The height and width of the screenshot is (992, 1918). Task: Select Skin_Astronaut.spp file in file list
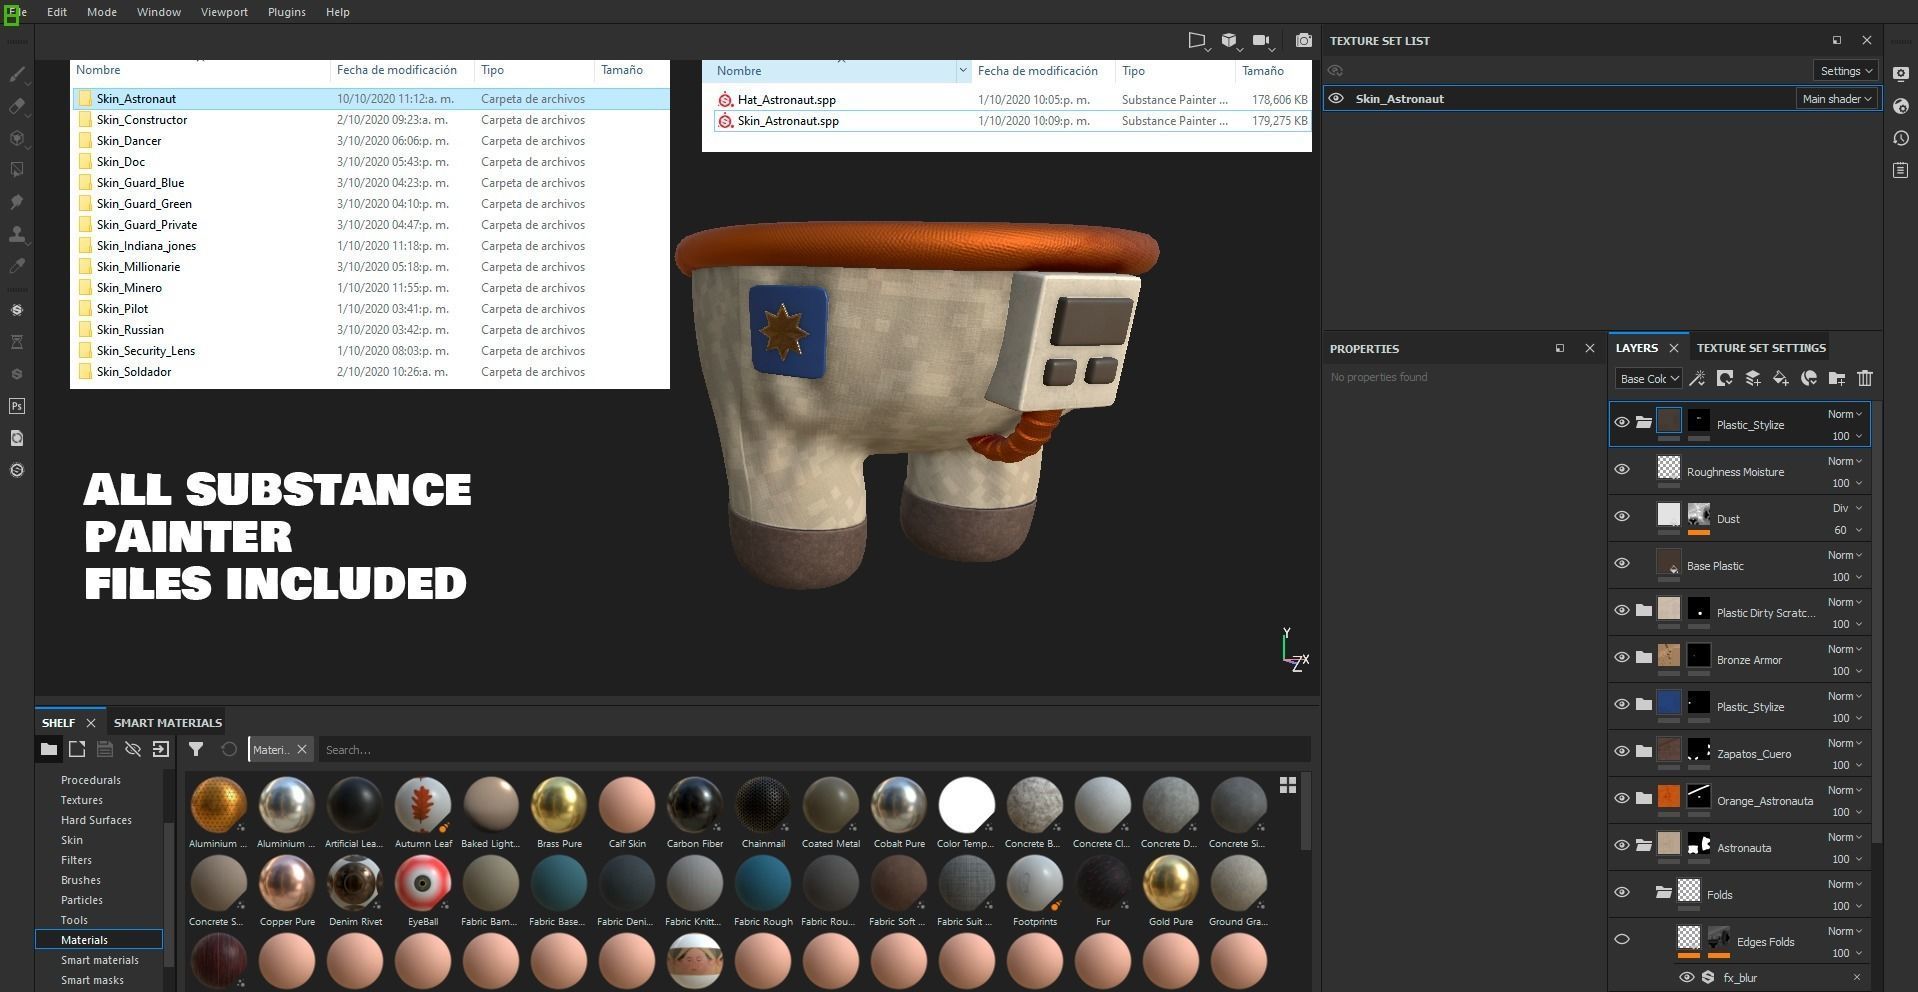pyautogui.click(x=788, y=121)
